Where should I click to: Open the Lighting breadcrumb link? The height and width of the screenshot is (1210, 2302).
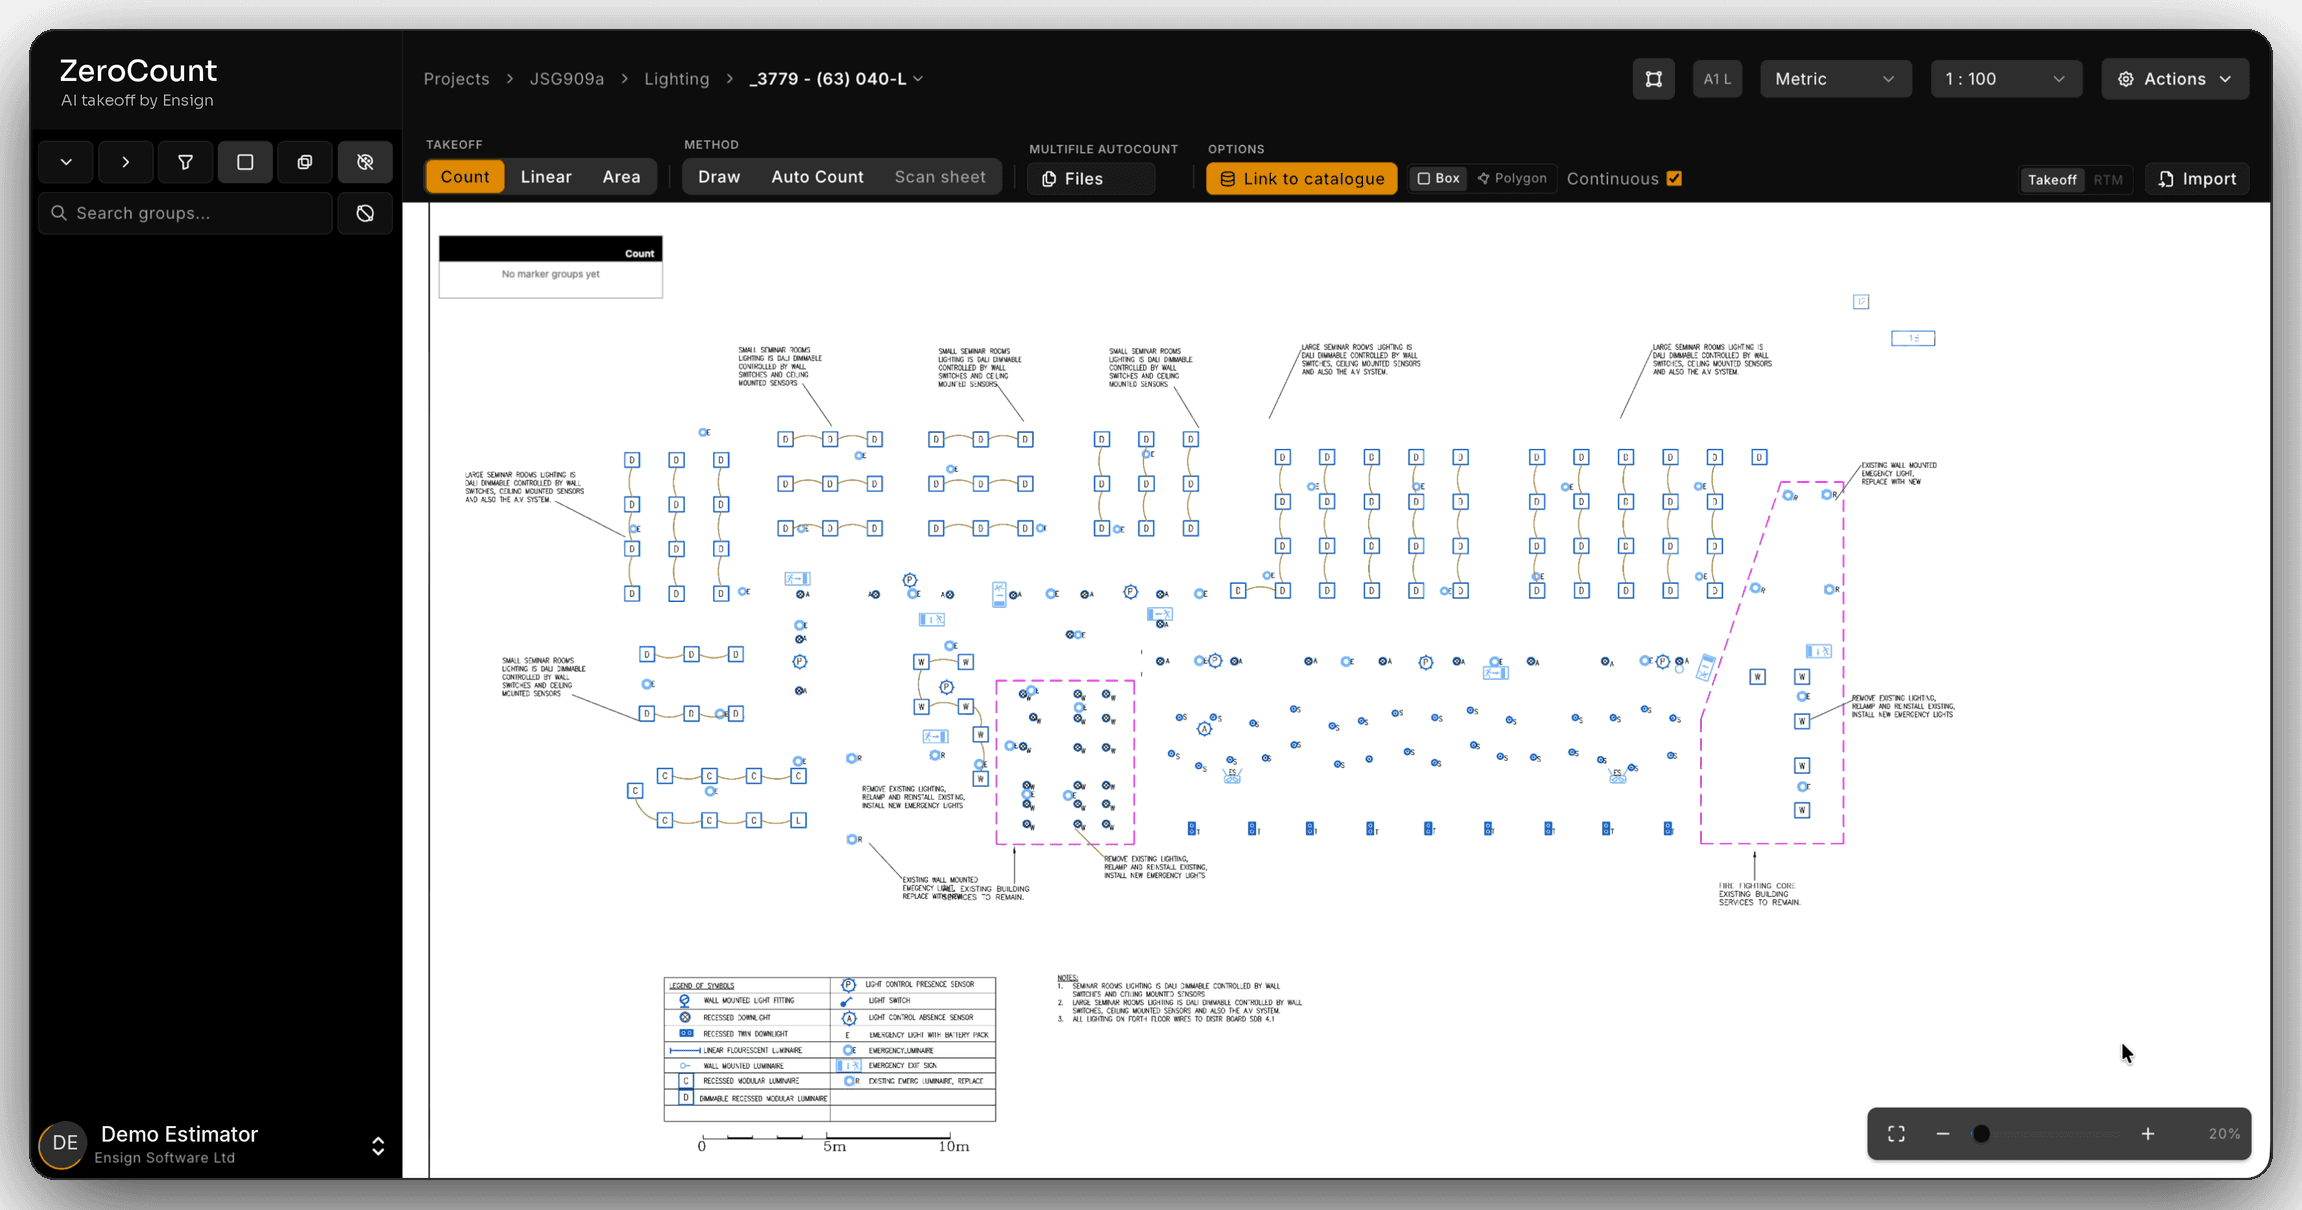click(x=676, y=79)
